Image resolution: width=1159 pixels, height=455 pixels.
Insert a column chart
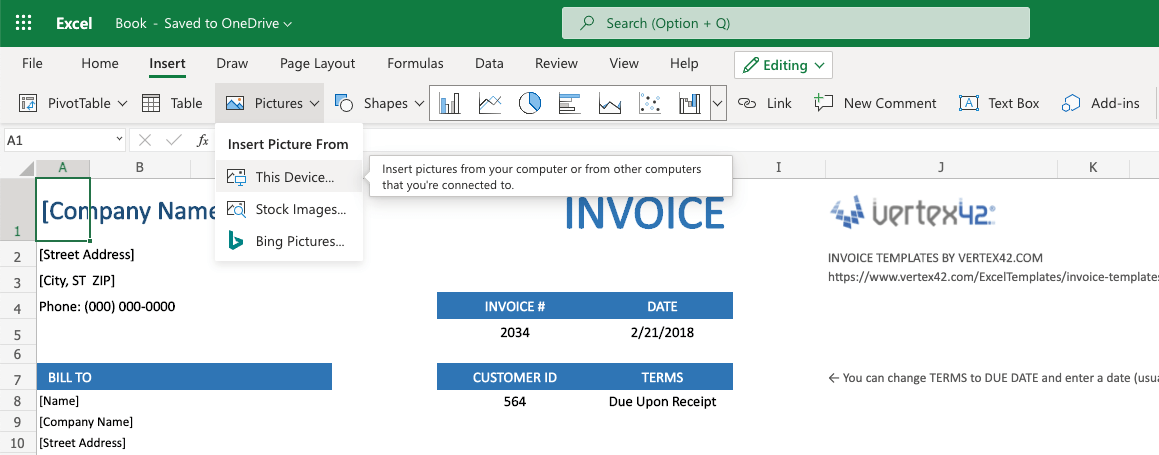click(450, 103)
